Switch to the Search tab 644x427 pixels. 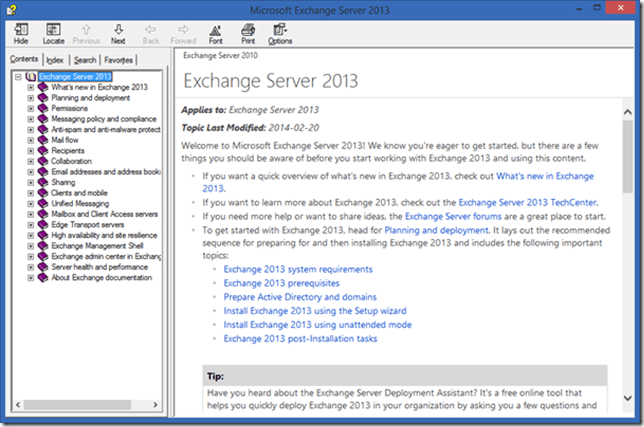click(85, 60)
